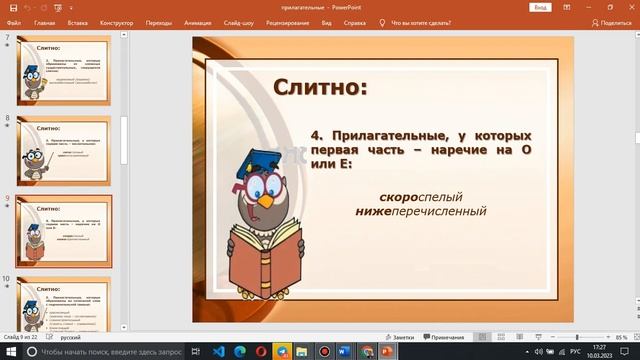This screenshot has width=640, height=360.
Task: Open Microsoft Edge from taskbar
Action: 240,351
